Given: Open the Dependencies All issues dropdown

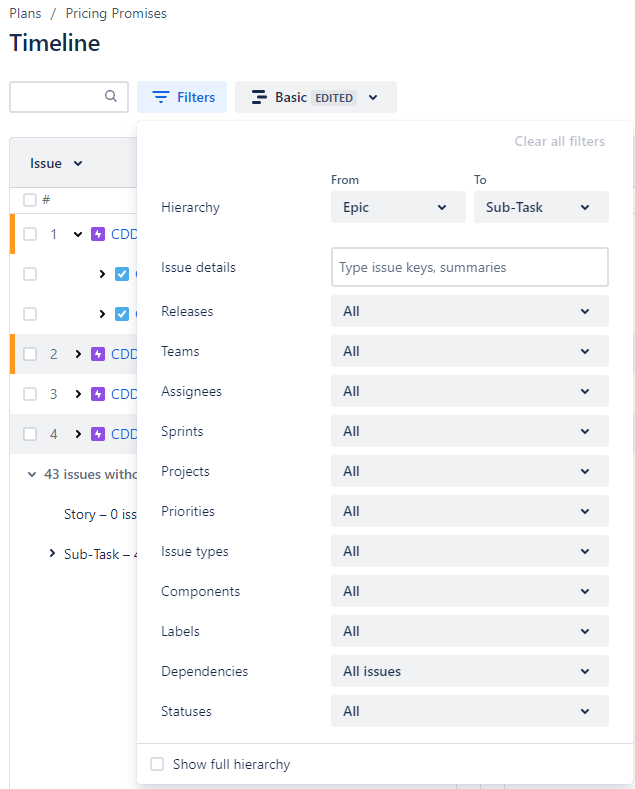Looking at the screenshot, I should click(469, 671).
